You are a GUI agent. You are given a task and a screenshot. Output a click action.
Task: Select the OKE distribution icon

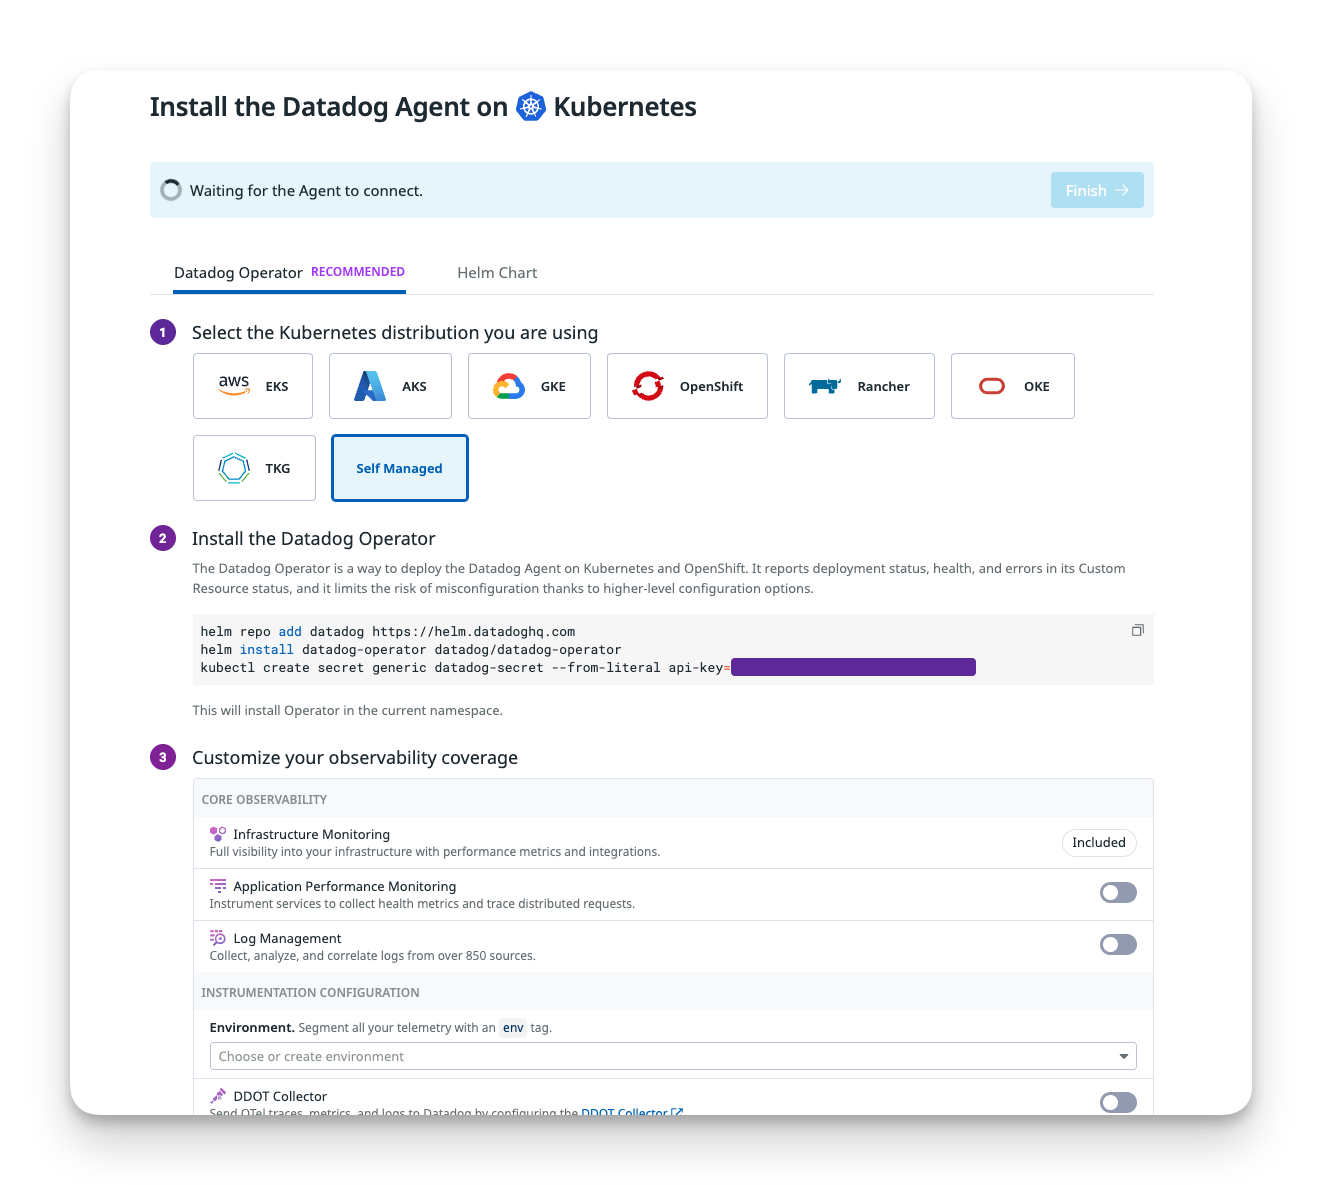coord(1012,386)
